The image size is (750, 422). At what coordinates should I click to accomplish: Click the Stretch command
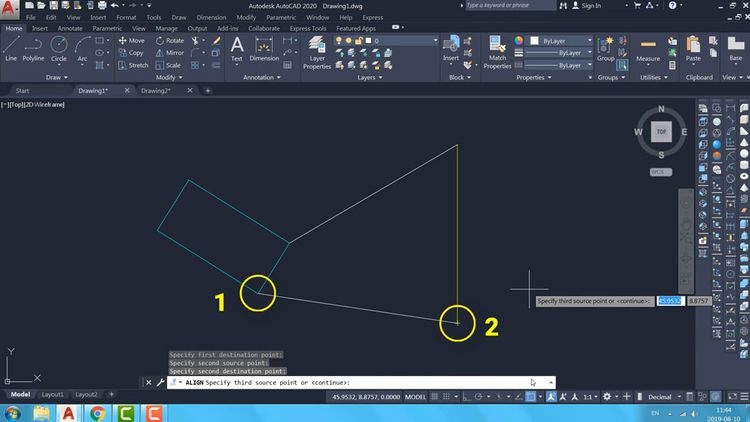[x=133, y=65]
